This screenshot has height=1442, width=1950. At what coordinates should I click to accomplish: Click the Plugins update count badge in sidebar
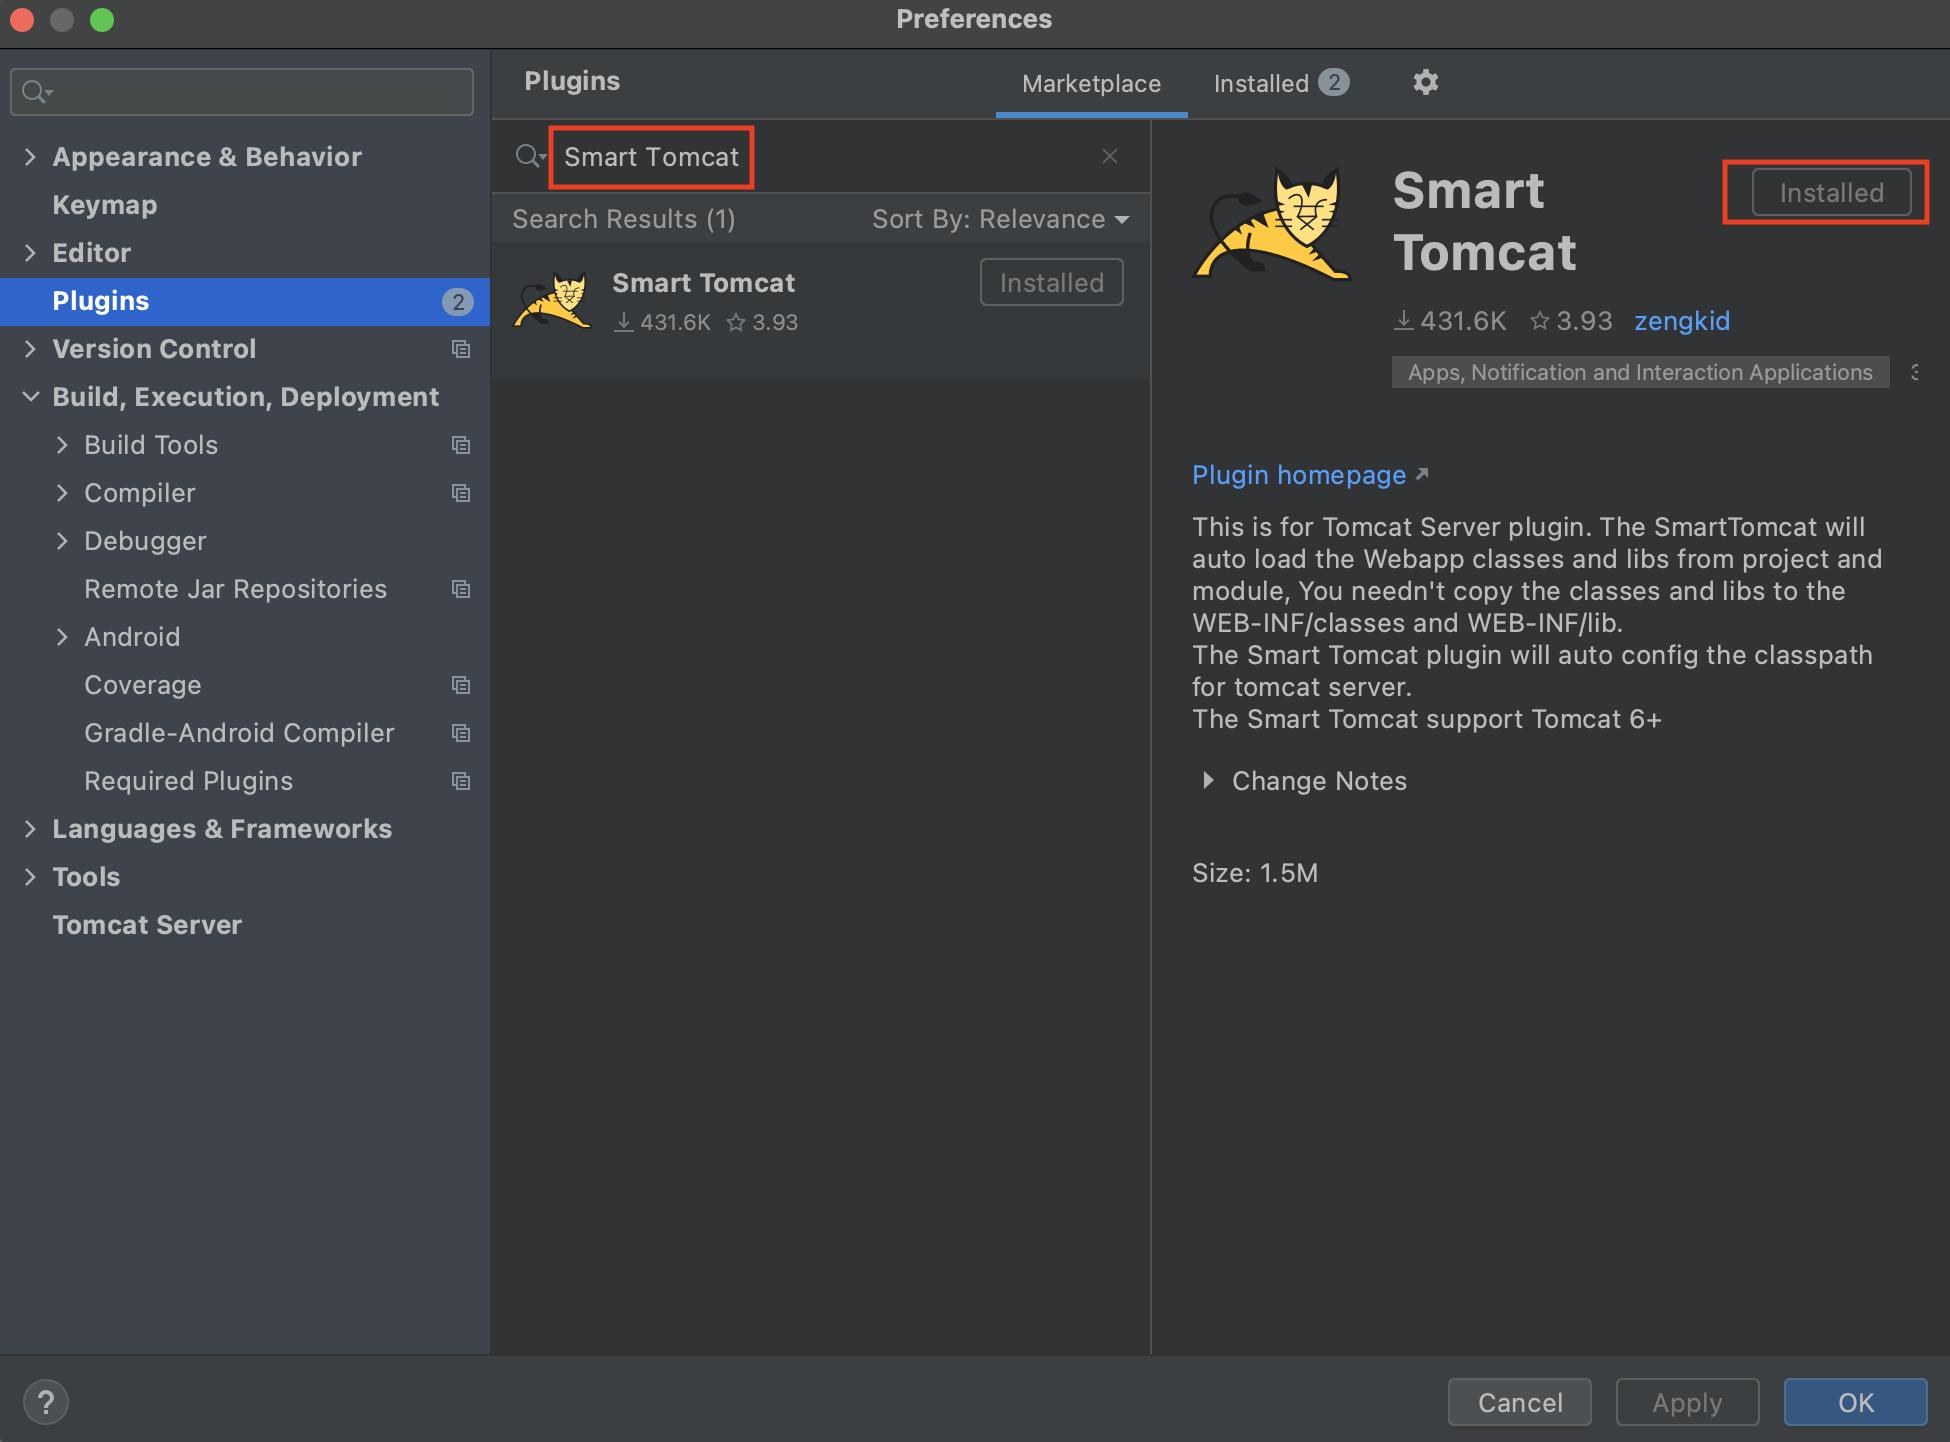tap(458, 302)
